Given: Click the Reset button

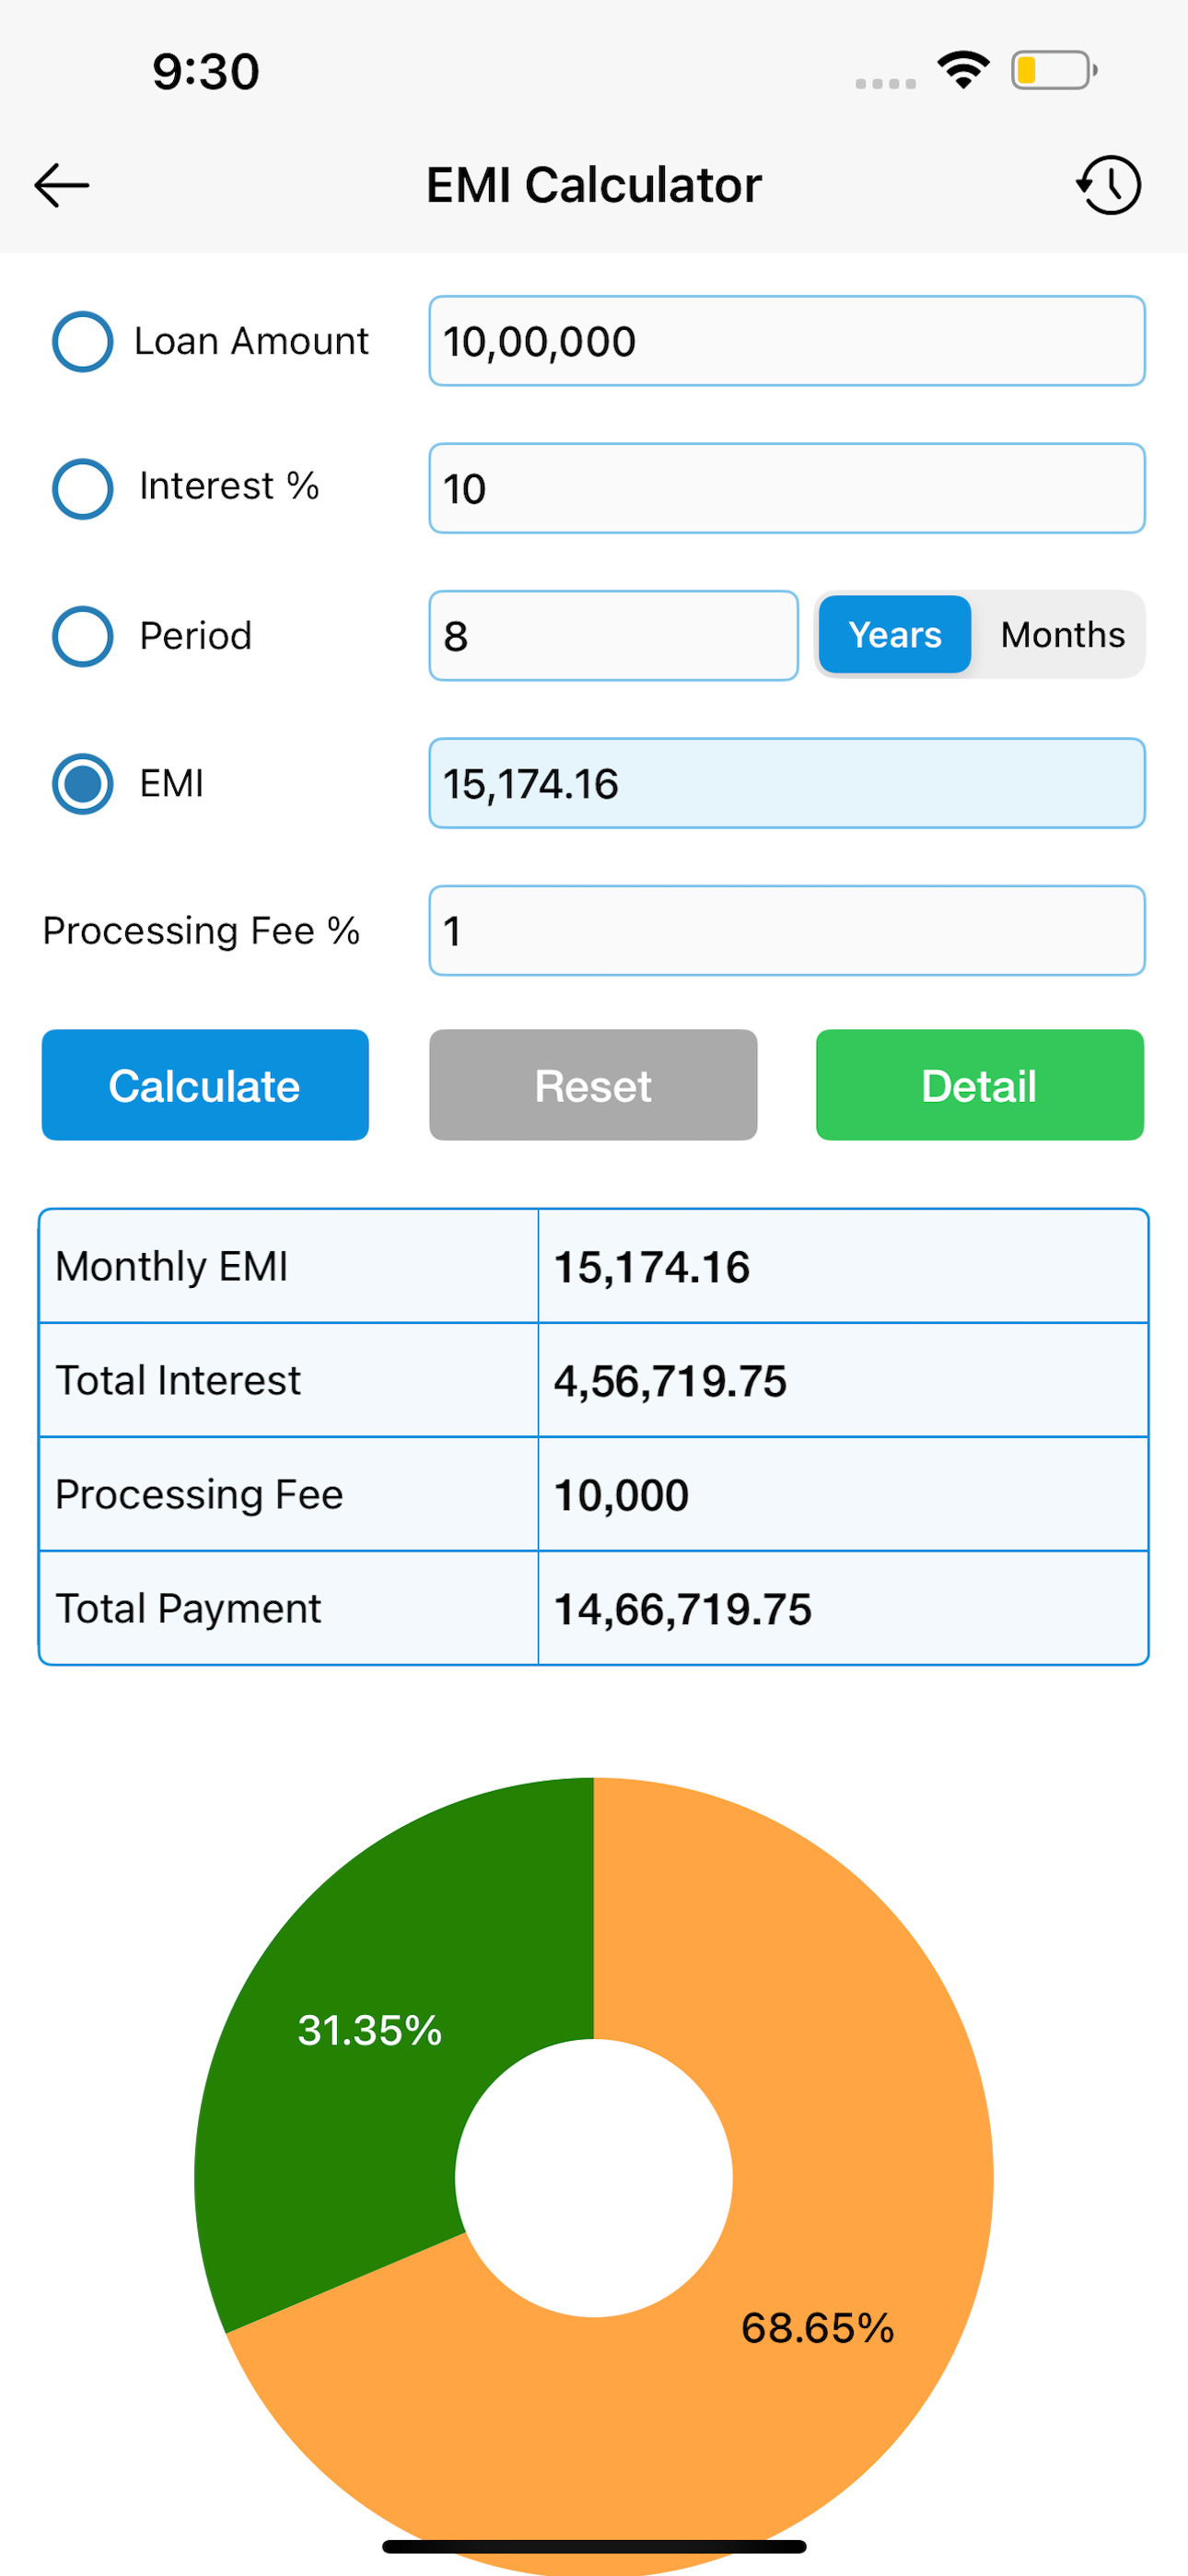Looking at the screenshot, I should (593, 1085).
